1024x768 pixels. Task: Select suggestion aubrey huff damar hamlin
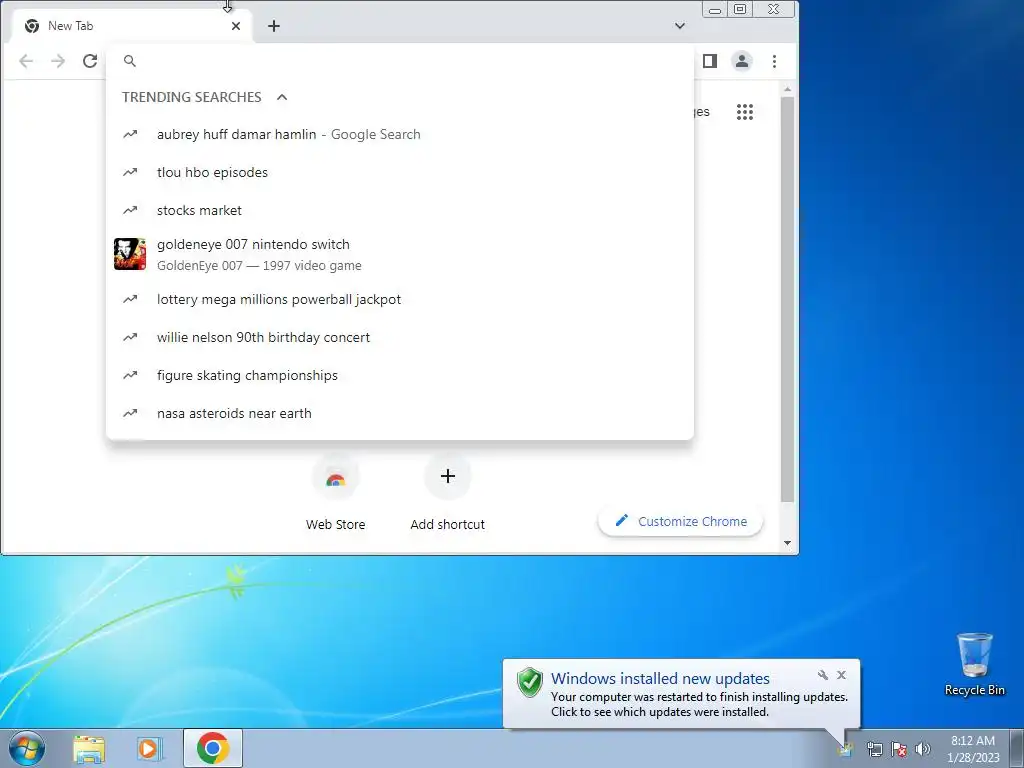[x=400, y=135]
